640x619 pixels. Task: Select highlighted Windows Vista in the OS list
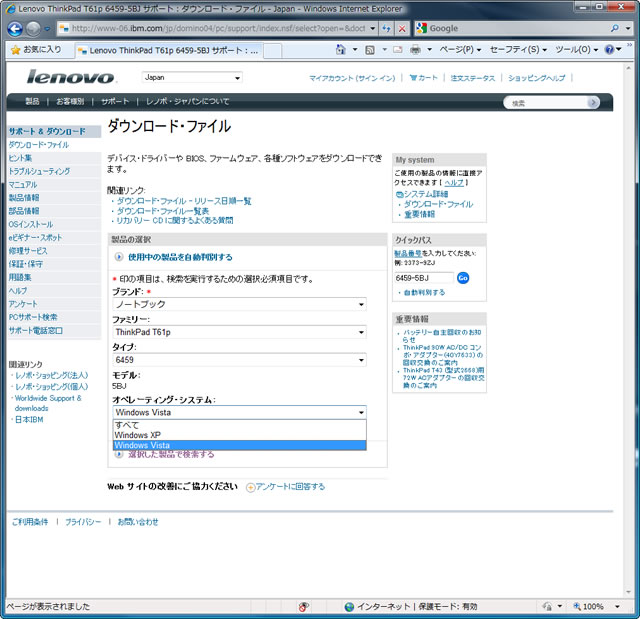coord(239,445)
